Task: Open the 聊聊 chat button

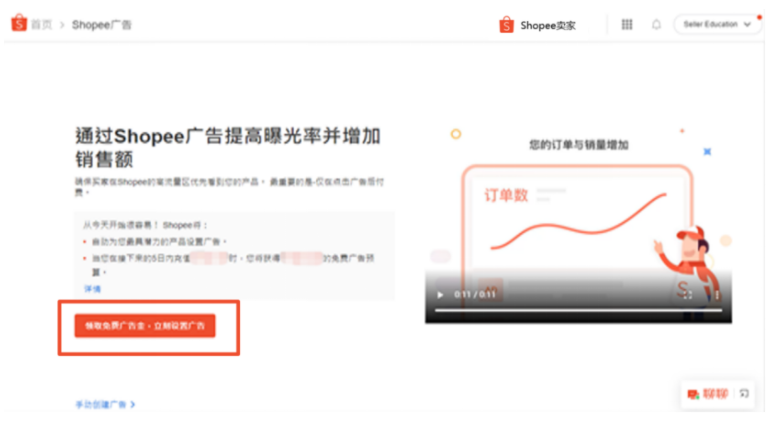Action: click(x=708, y=394)
